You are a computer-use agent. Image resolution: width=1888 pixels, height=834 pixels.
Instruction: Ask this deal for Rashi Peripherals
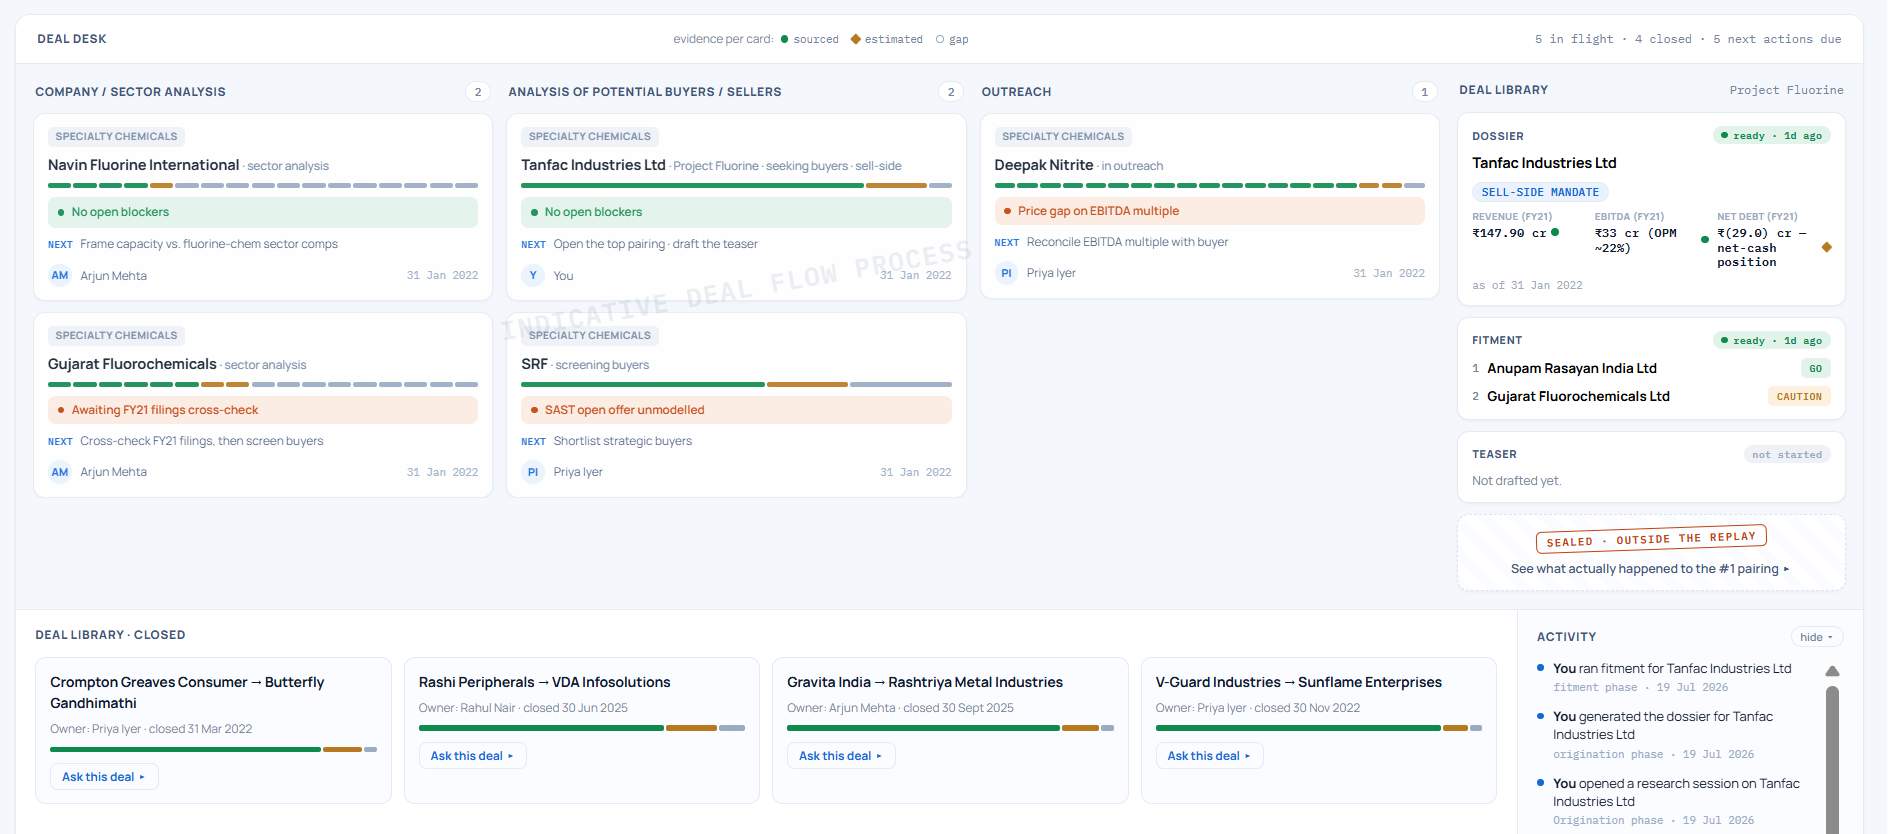pos(472,756)
